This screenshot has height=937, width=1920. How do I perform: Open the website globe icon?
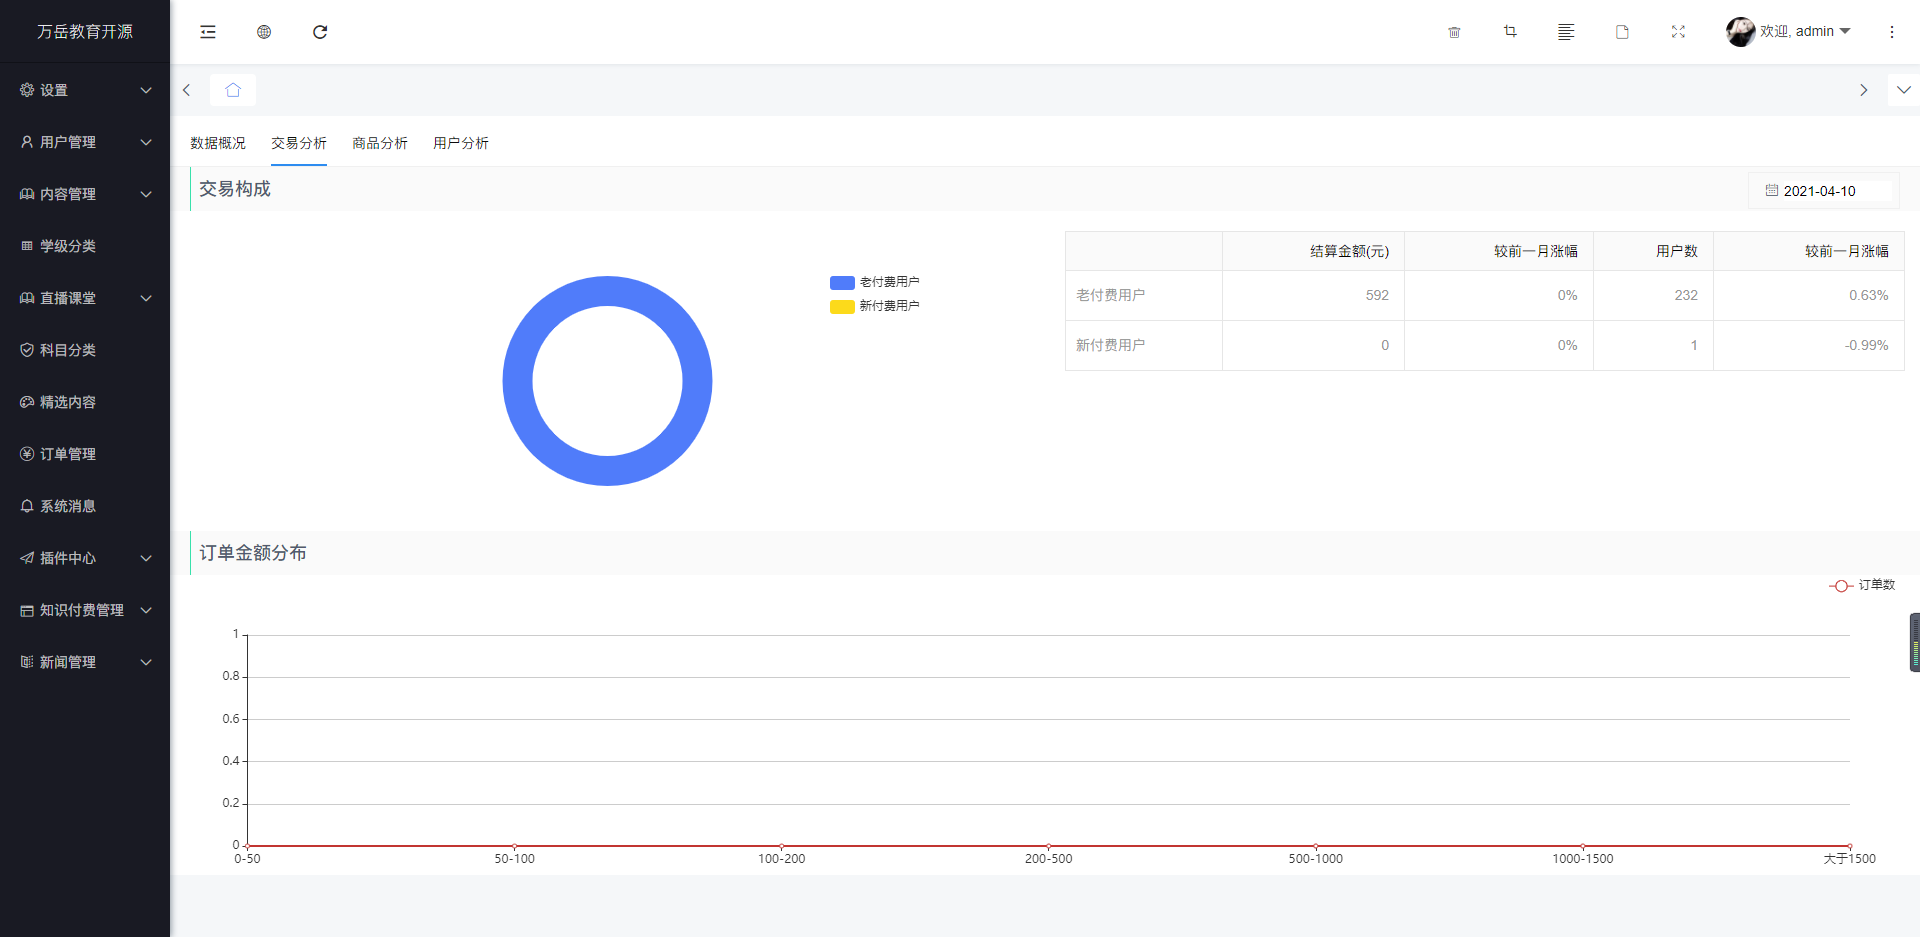pos(264,32)
